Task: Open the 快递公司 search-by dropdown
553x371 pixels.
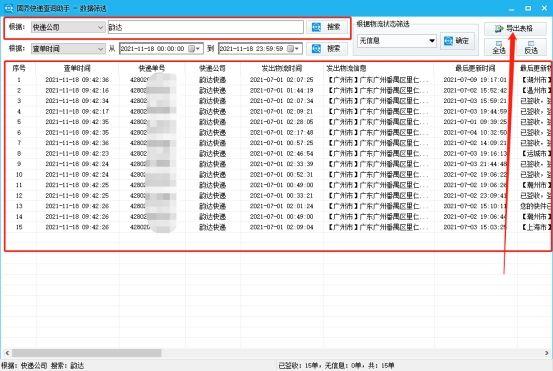Action: [x=68, y=27]
